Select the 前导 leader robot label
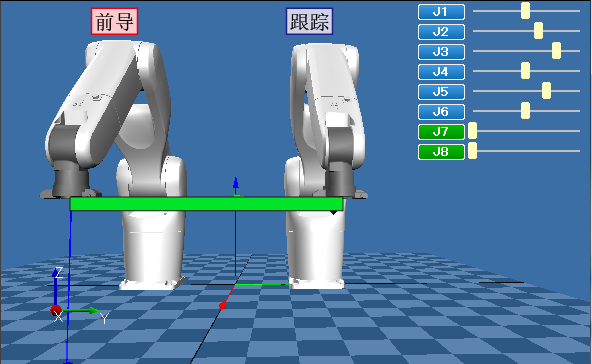 (x=114, y=22)
